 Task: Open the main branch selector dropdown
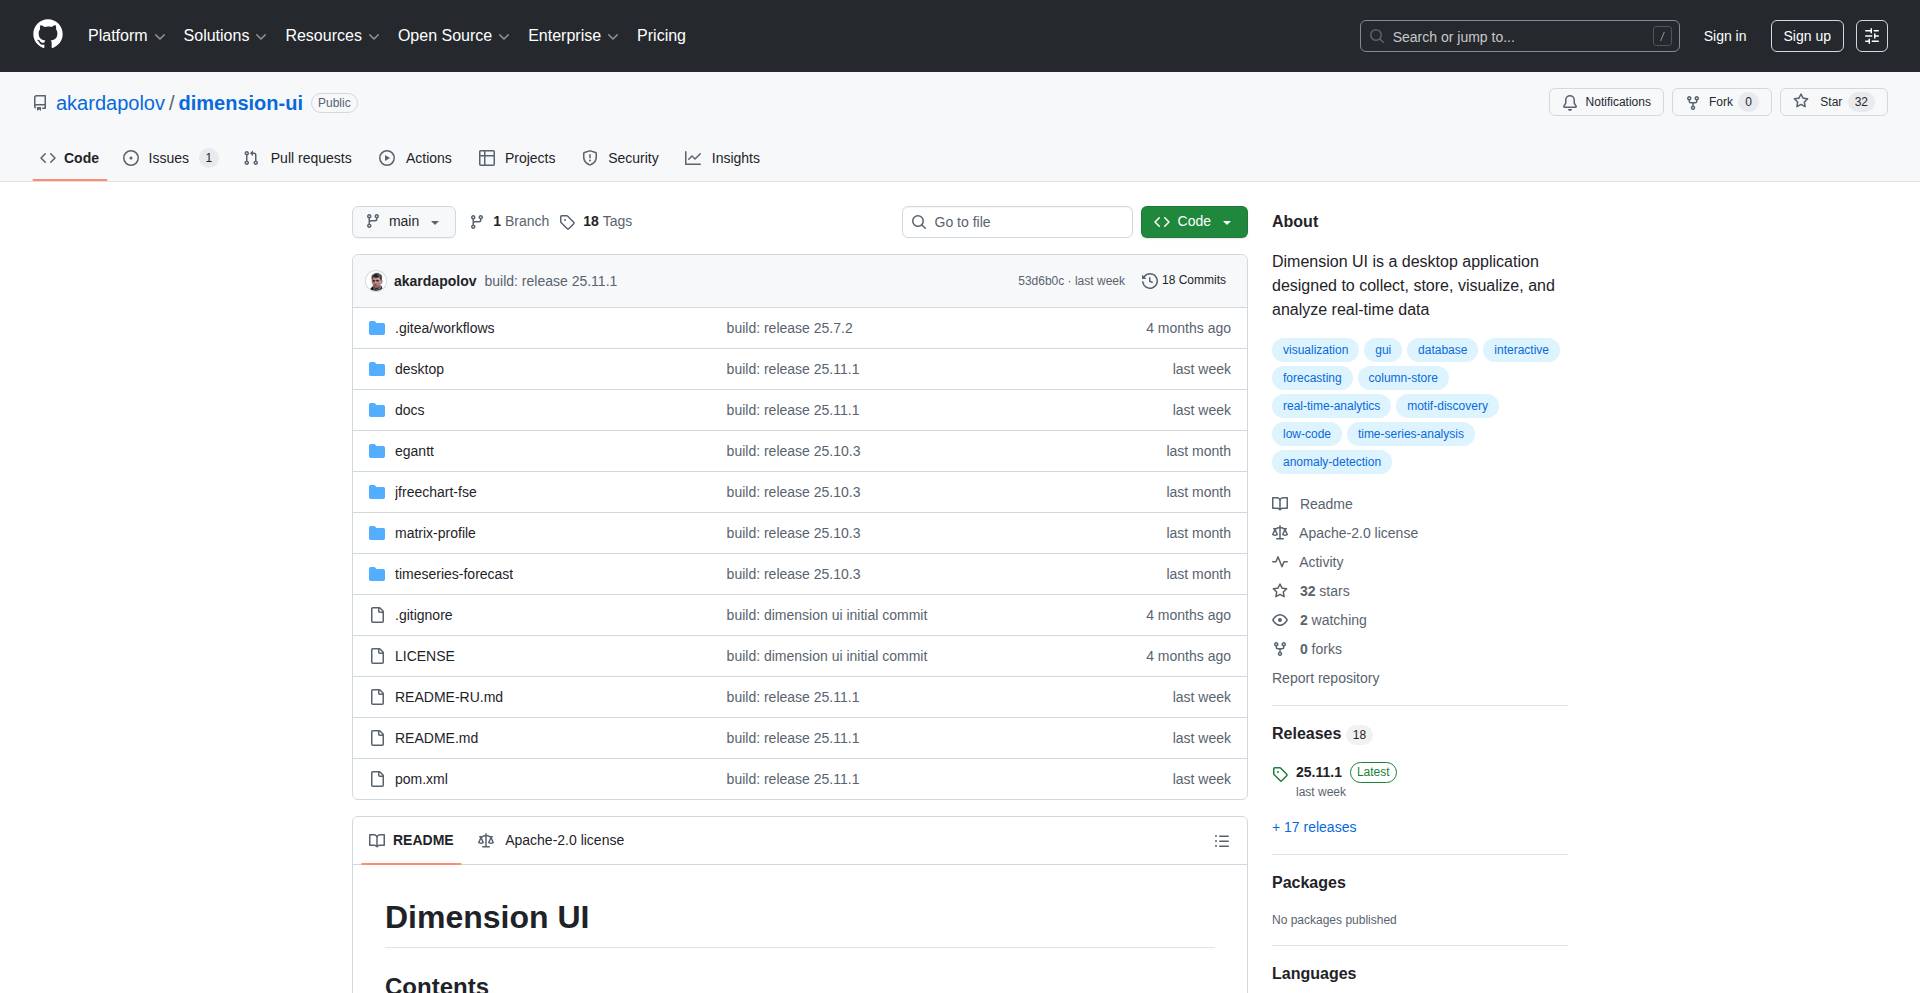click(403, 221)
